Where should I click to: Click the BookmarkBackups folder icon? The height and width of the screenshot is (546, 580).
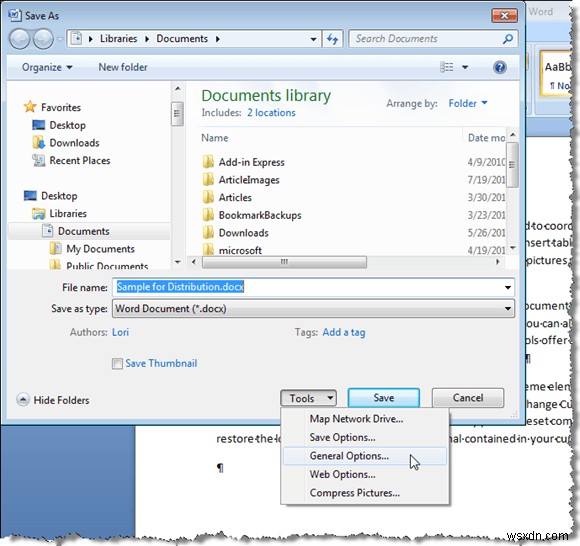208,215
